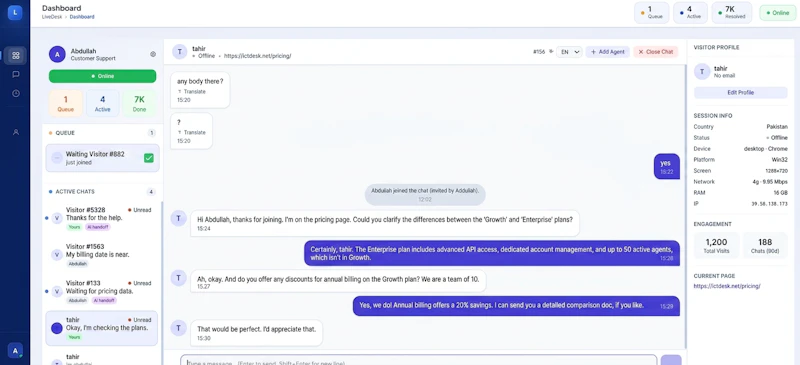Click the Waiting Visitor #882 avatar icon
The width and height of the screenshot is (800, 365).
57,158
